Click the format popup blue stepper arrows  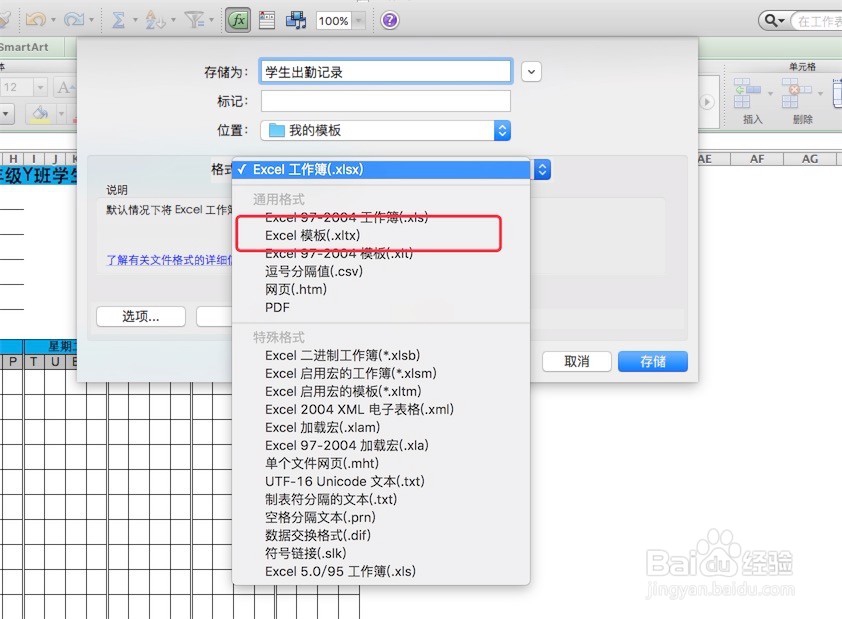[542, 170]
